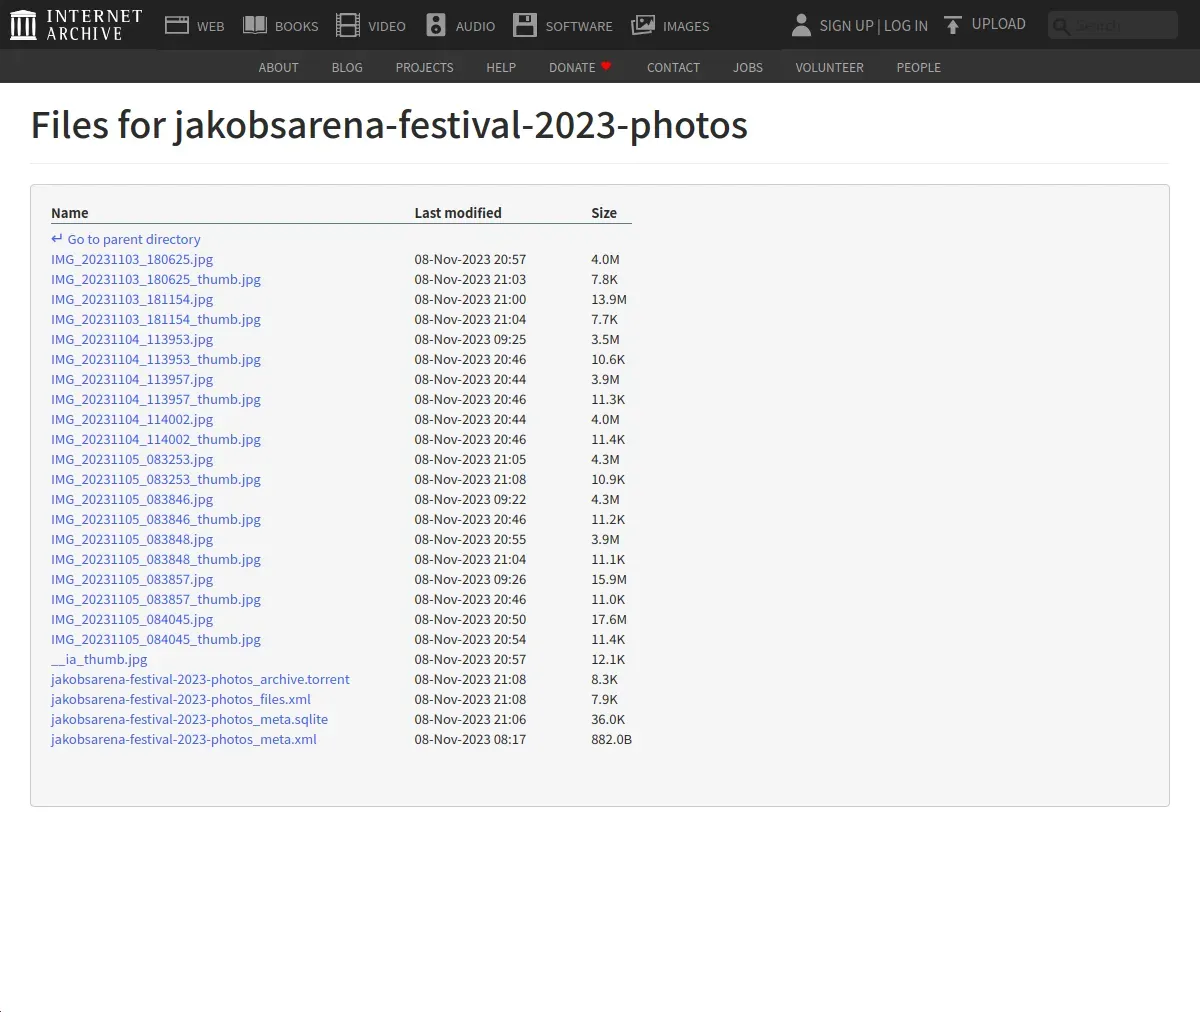
Task: Click the parent directory return arrow icon
Action: [57, 239]
